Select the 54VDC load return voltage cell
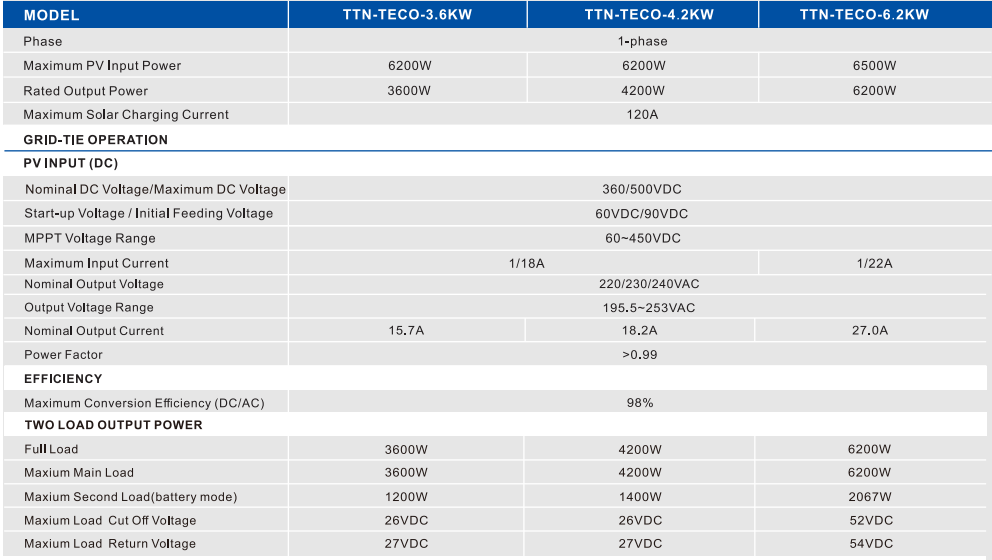Viewport: 992px width, 560px height. click(869, 544)
